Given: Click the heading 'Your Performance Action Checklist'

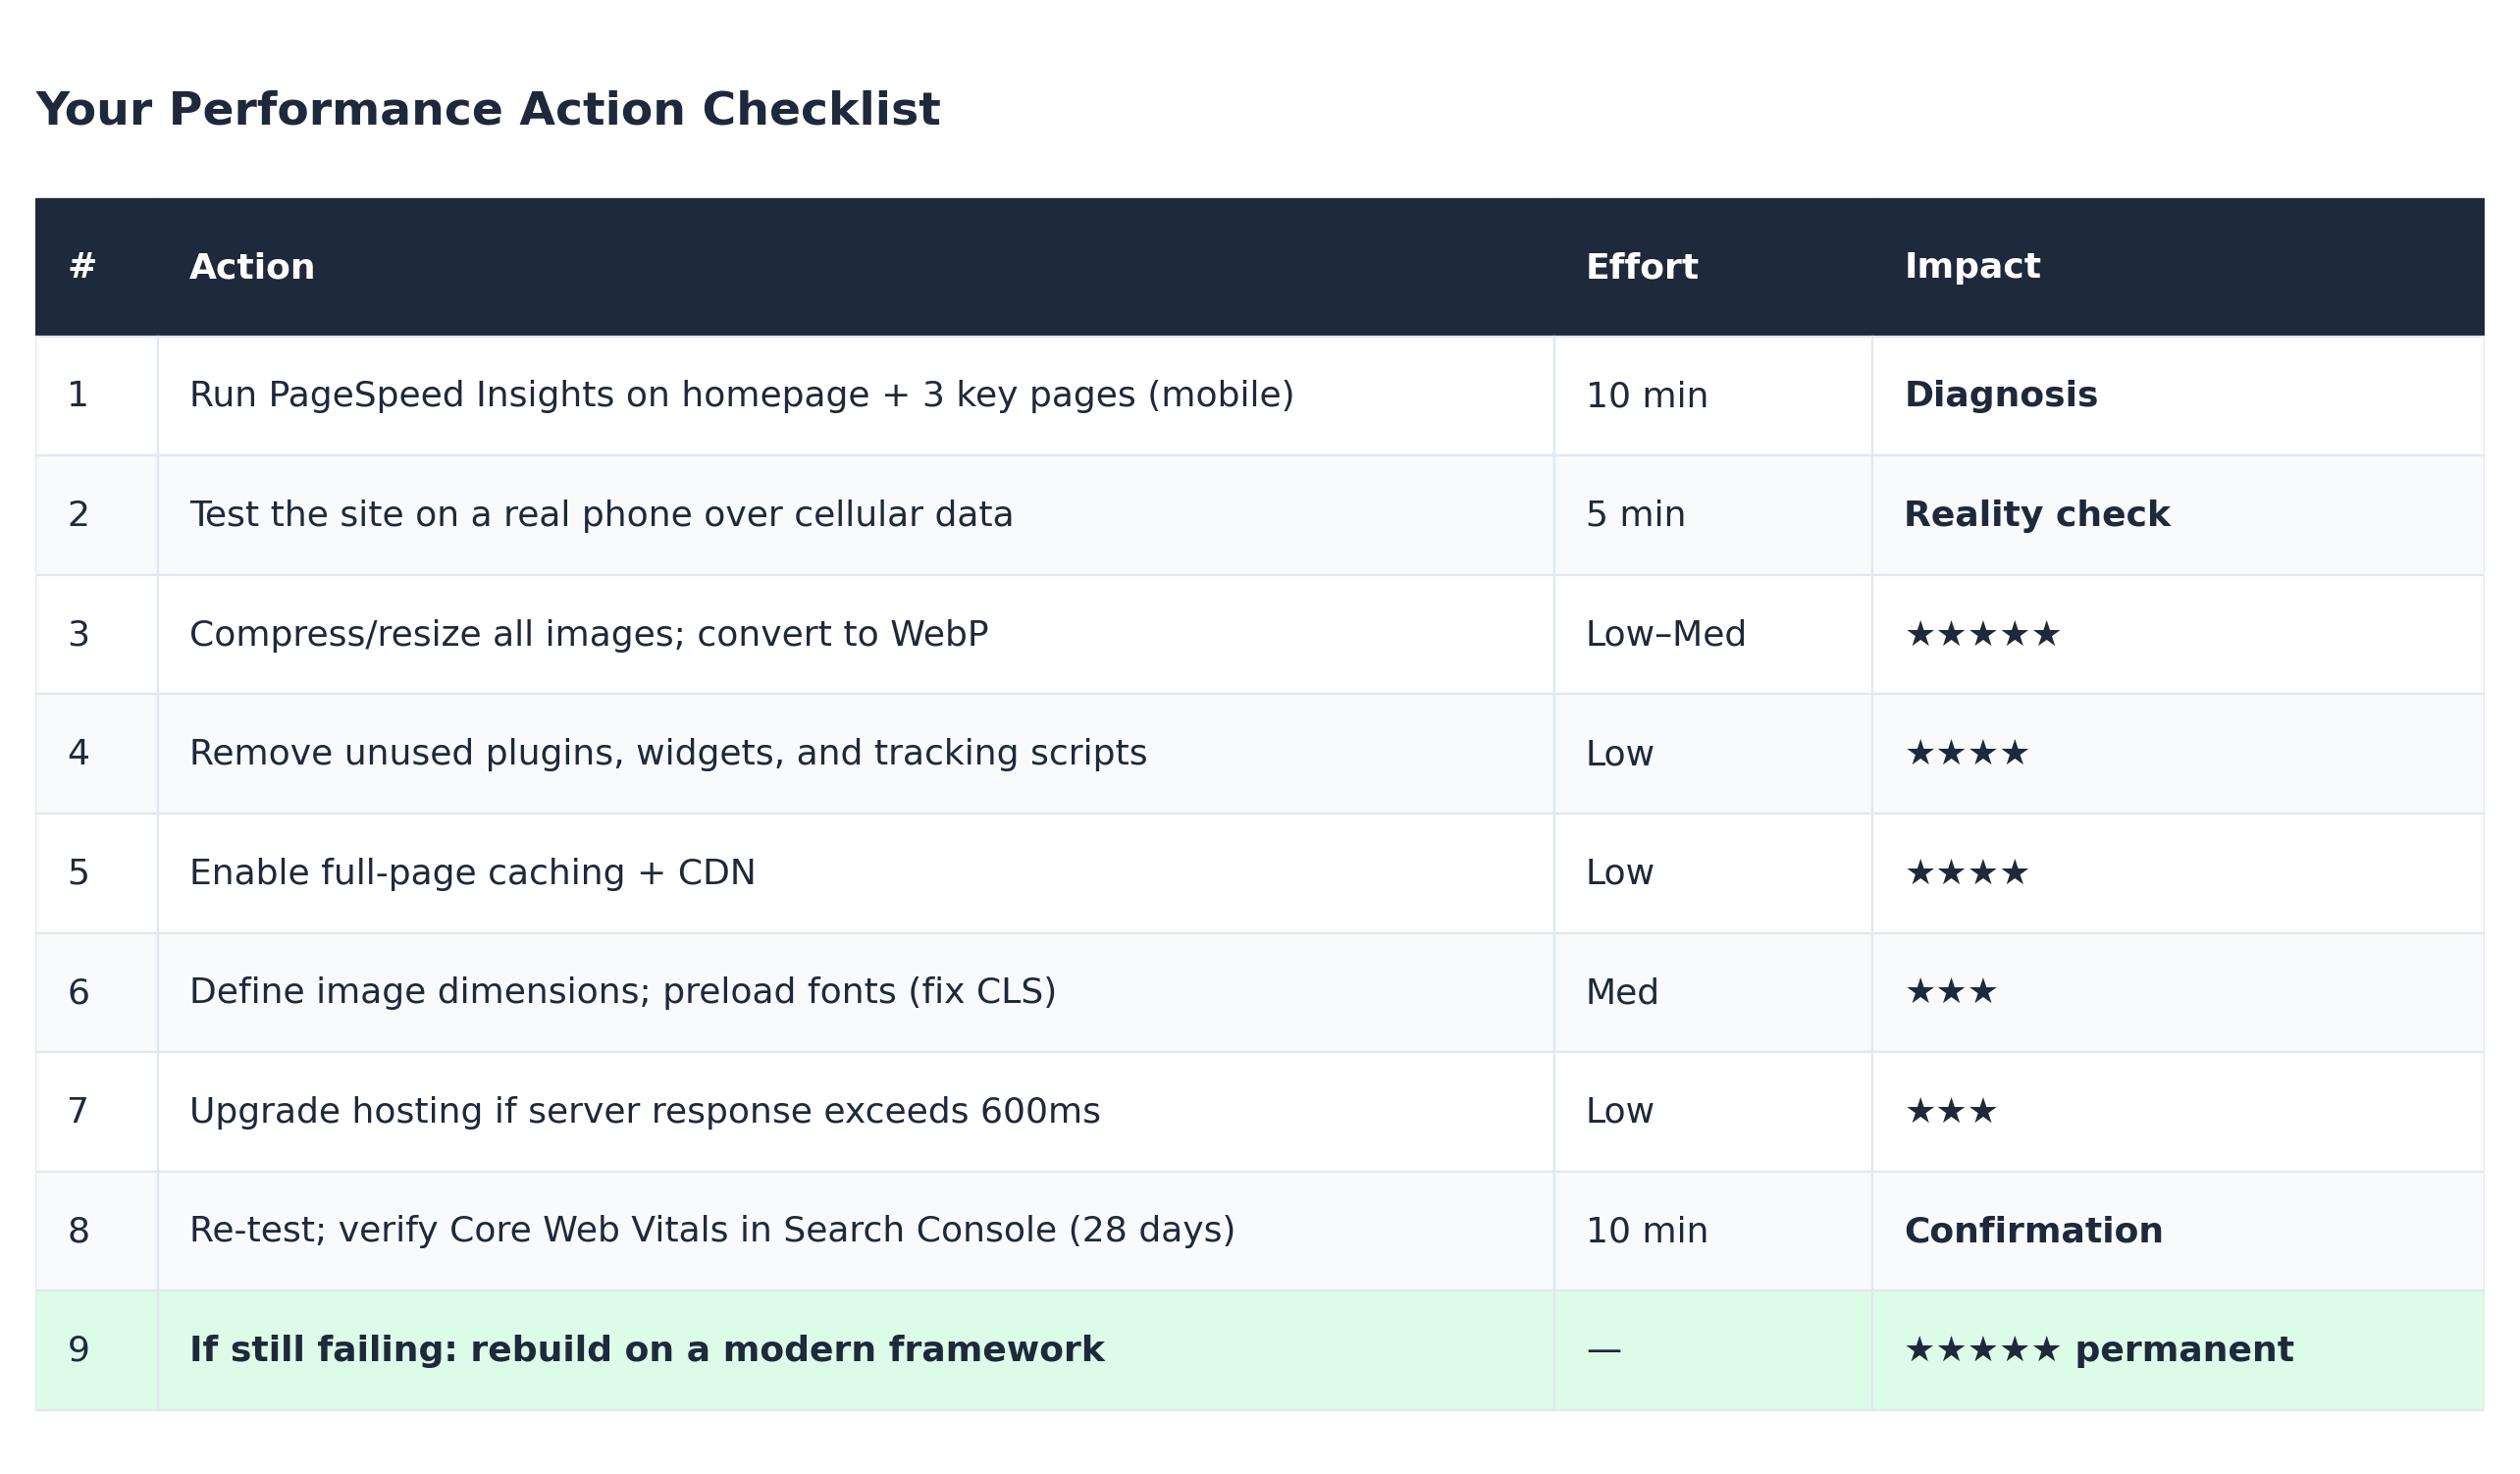Looking at the screenshot, I should [488, 110].
